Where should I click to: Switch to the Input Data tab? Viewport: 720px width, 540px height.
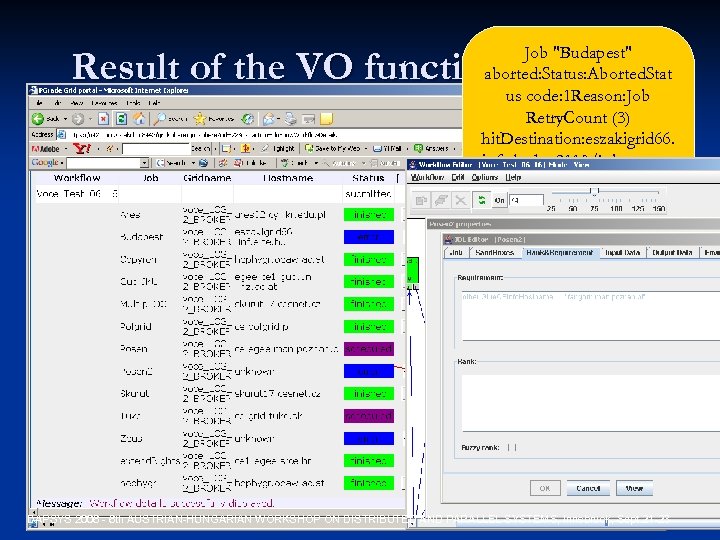point(622,253)
